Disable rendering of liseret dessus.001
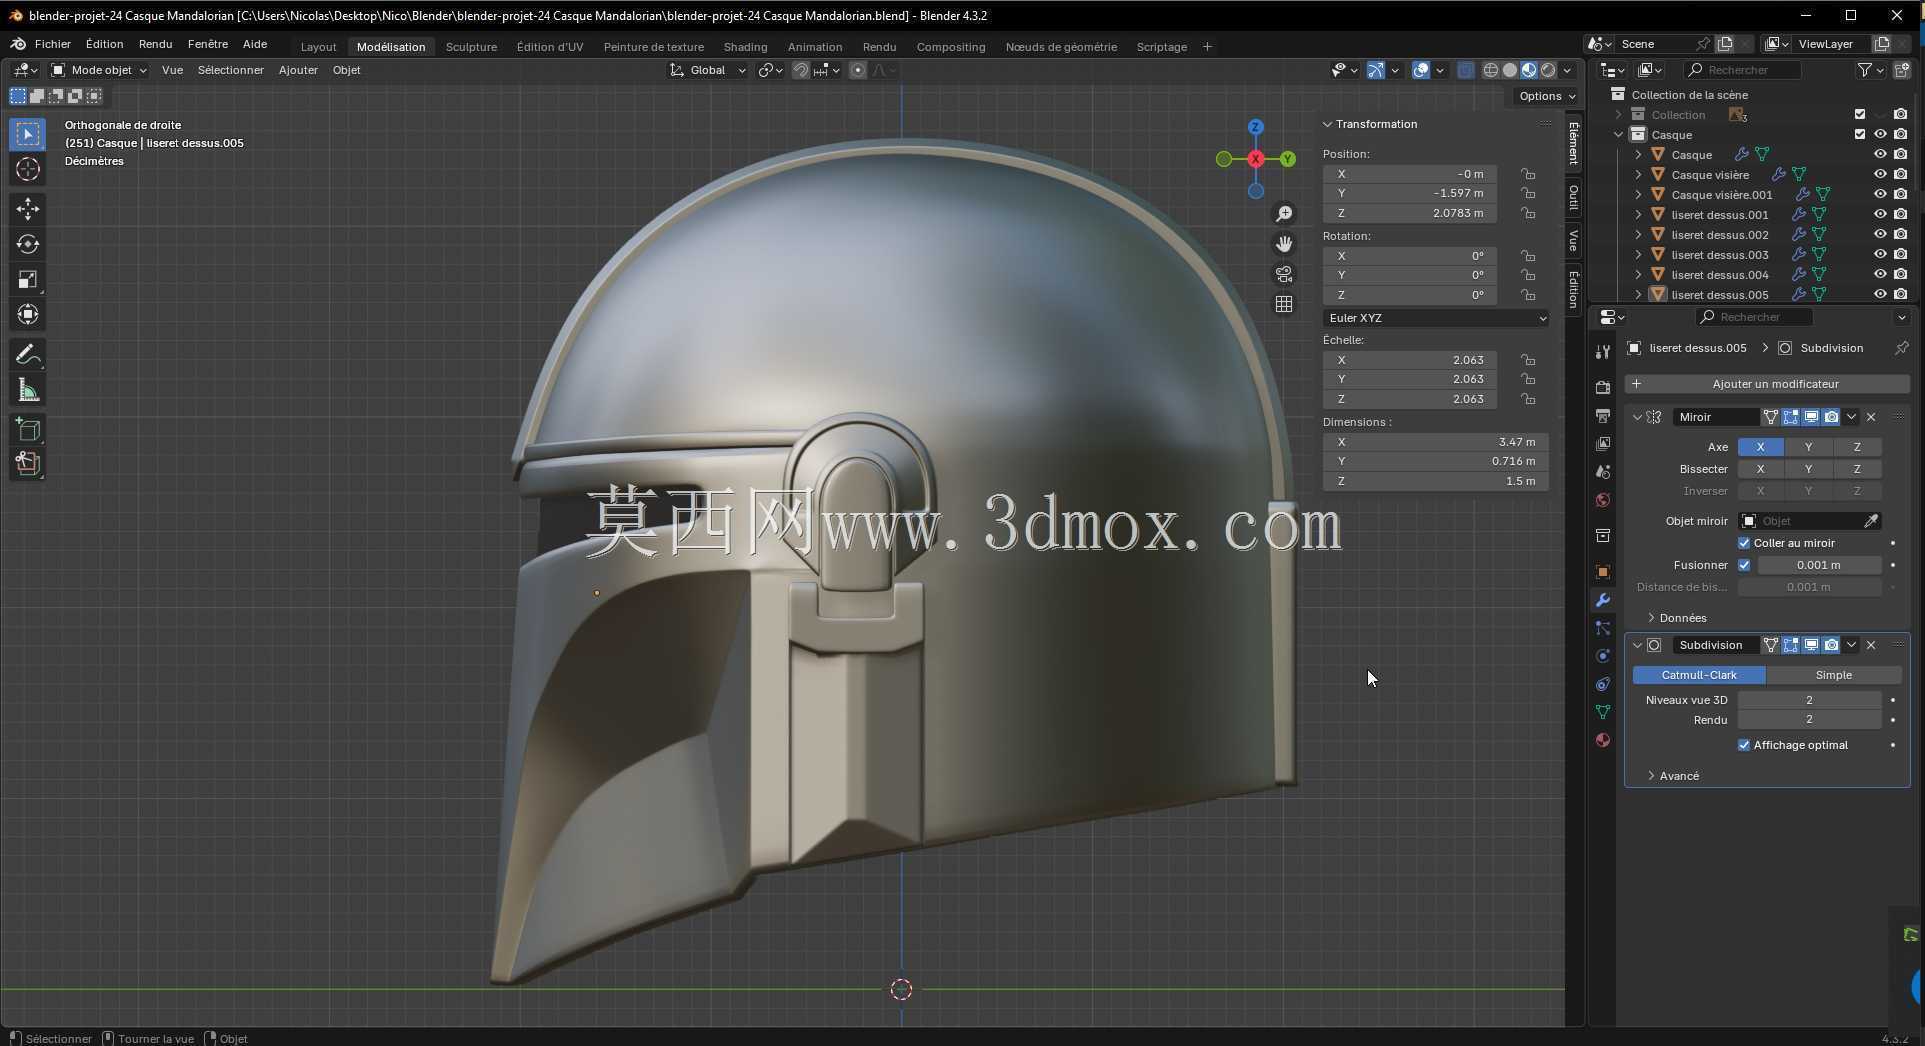The height and width of the screenshot is (1046, 1925). [x=1900, y=215]
